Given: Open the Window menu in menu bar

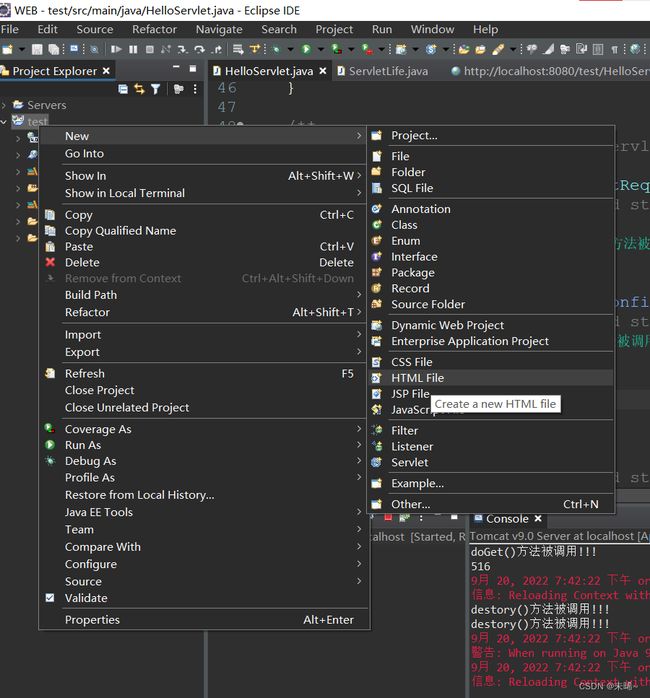Looking at the screenshot, I should (432, 29).
